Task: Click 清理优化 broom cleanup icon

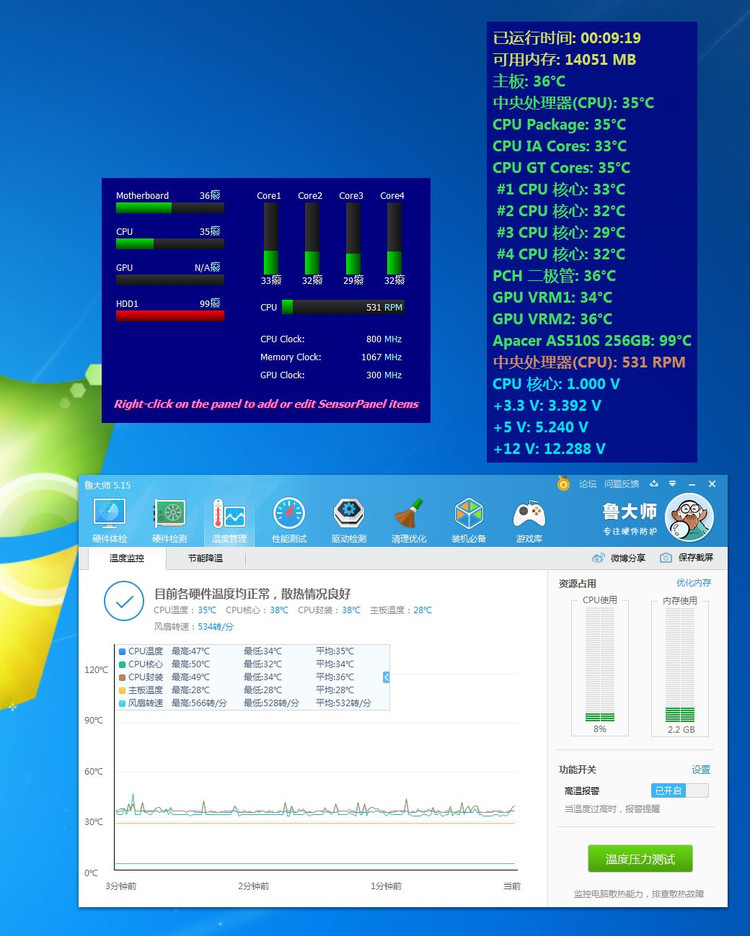Action: (409, 519)
